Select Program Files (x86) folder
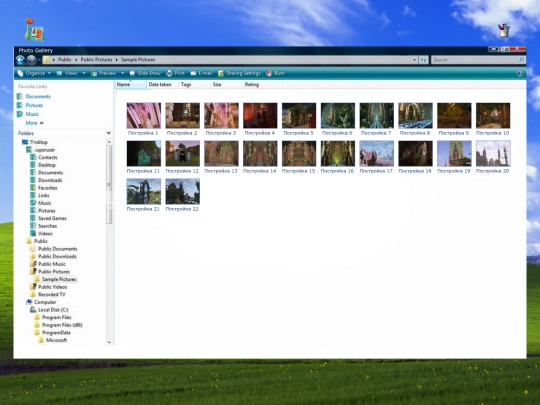This screenshot has height=405, width=540. [59, 325]
